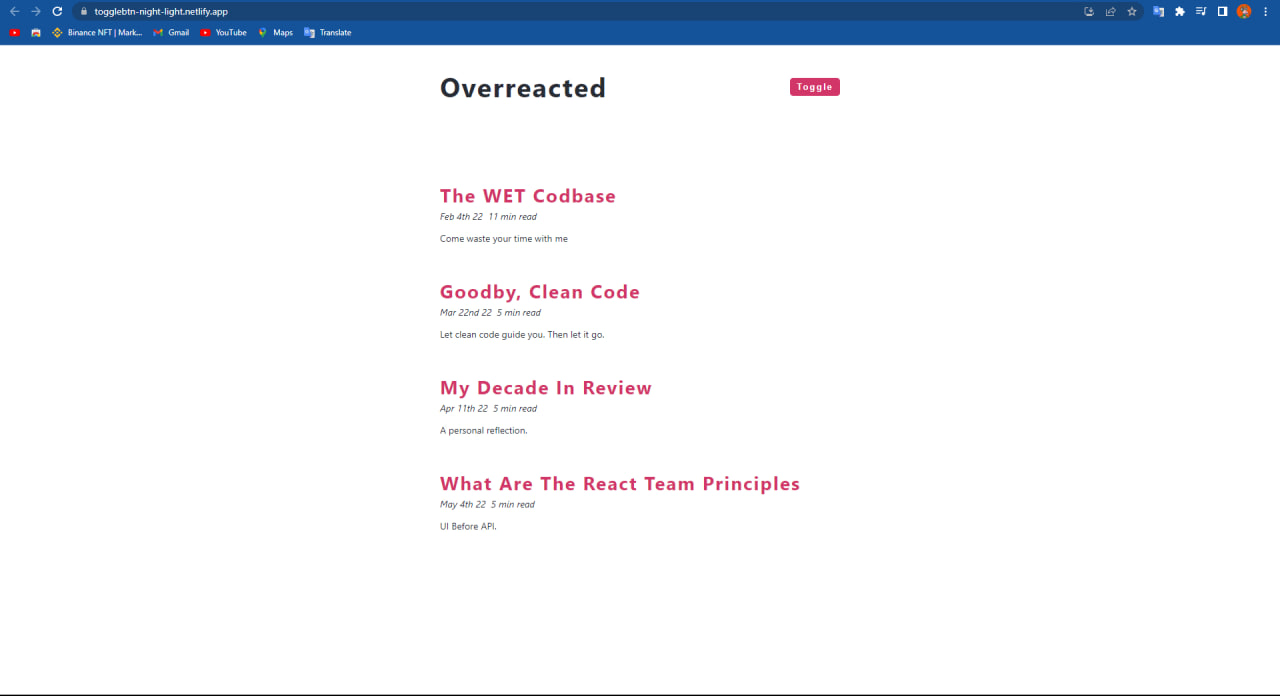This screenshot has height=696, width=1280.
Task: Click the Toggle night-light button
Action: point(815,87)
